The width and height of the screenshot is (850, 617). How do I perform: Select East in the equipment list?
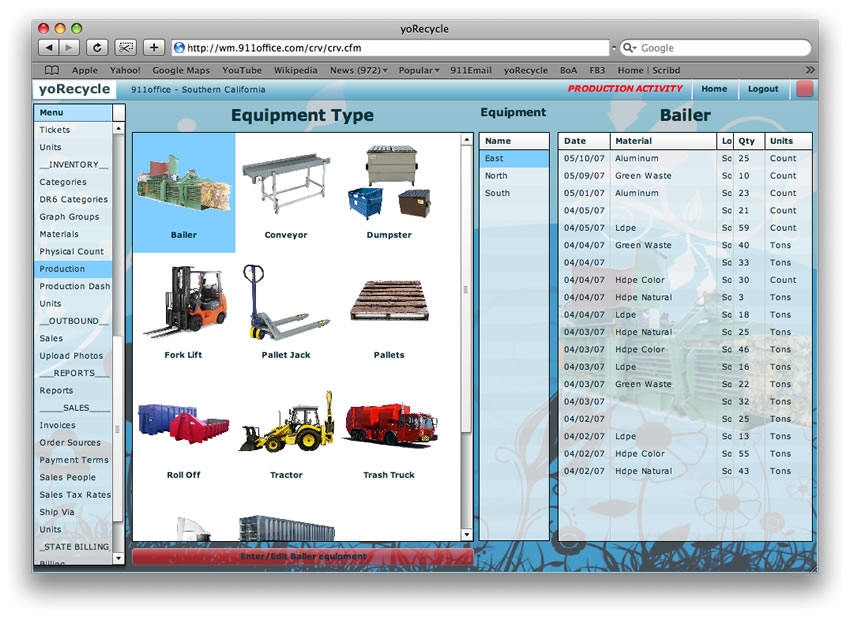click(x=514, y=158)
